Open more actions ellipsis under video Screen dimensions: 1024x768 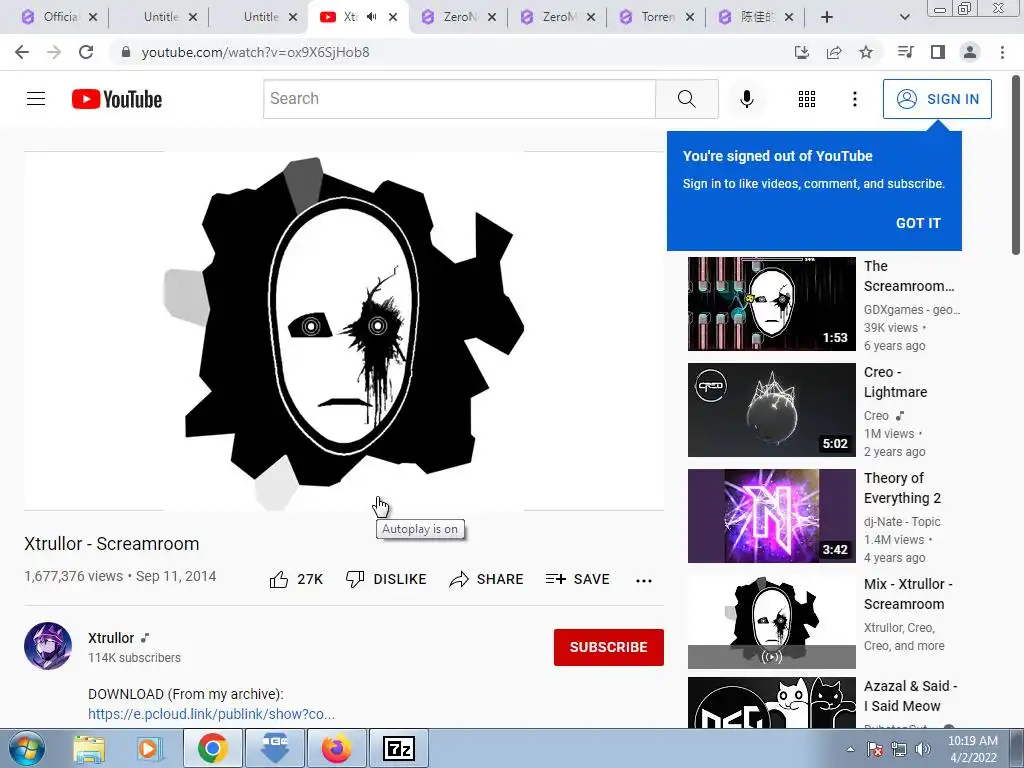[x=644, y=580]
